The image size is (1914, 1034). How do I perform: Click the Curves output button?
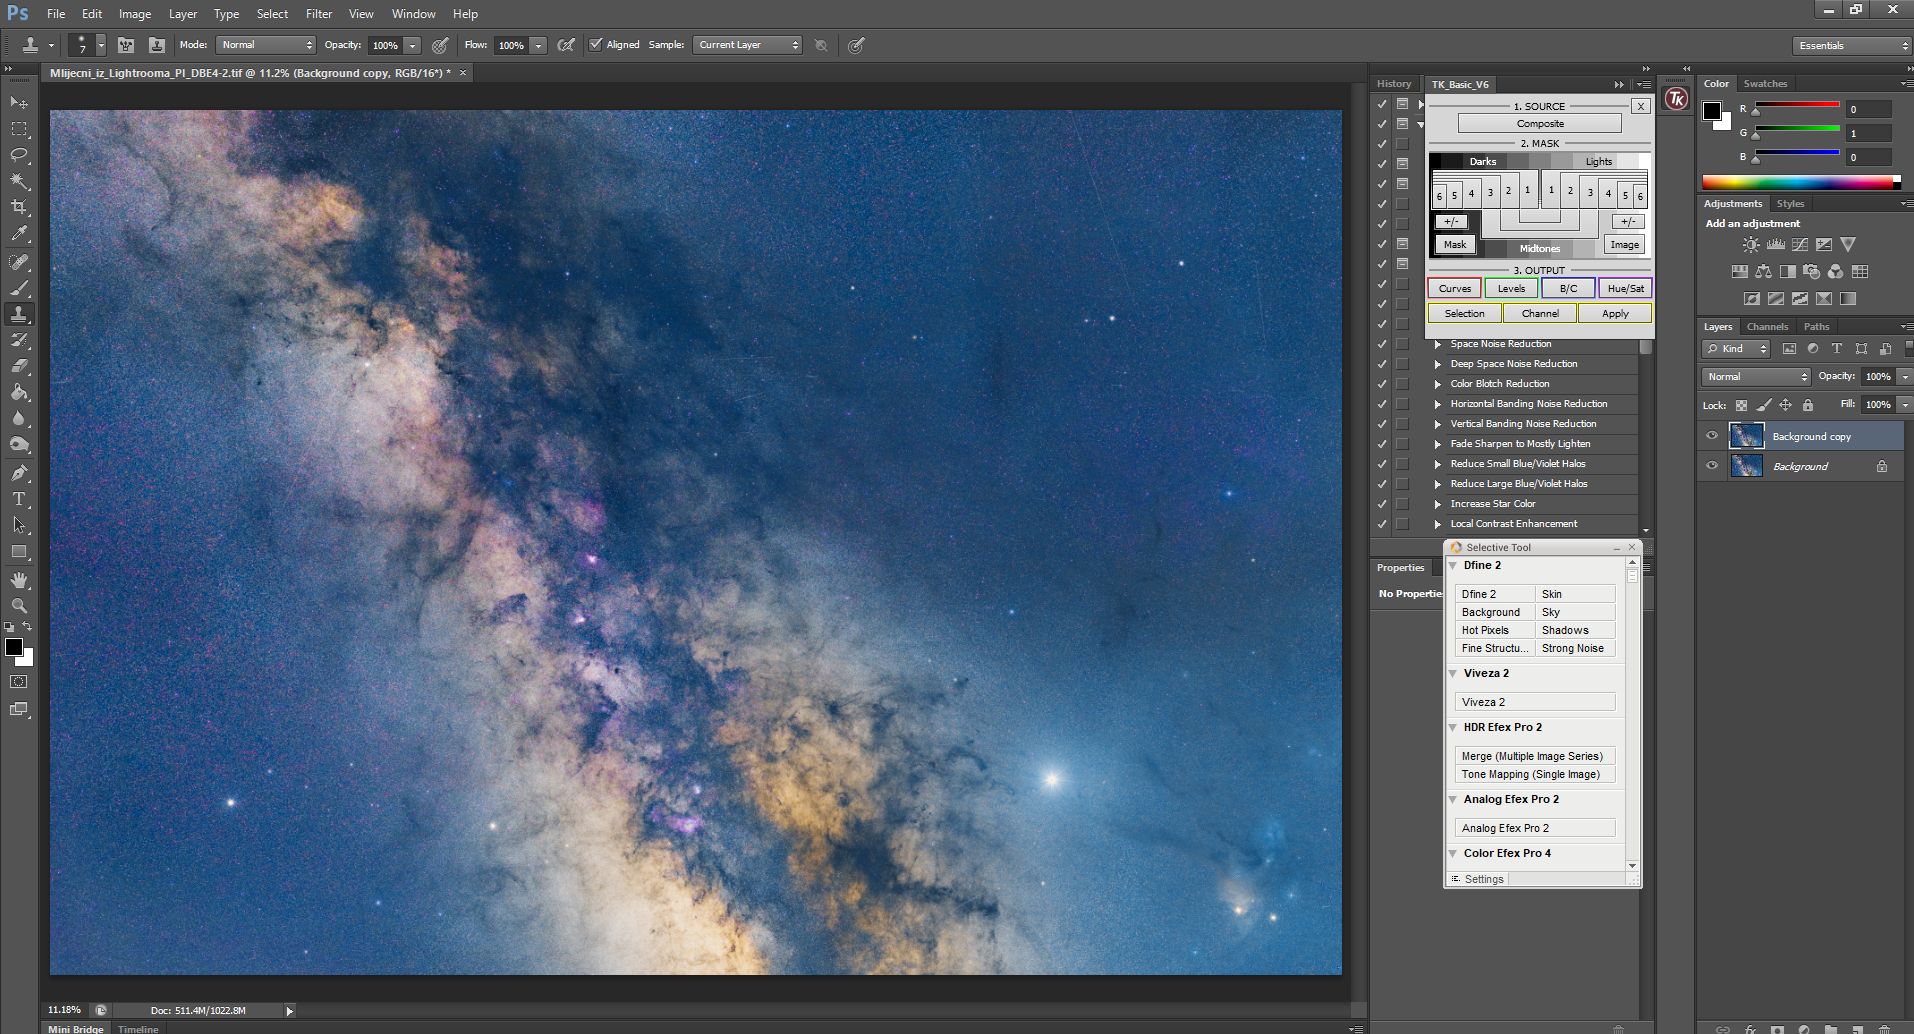click(x=1454, y=288)
